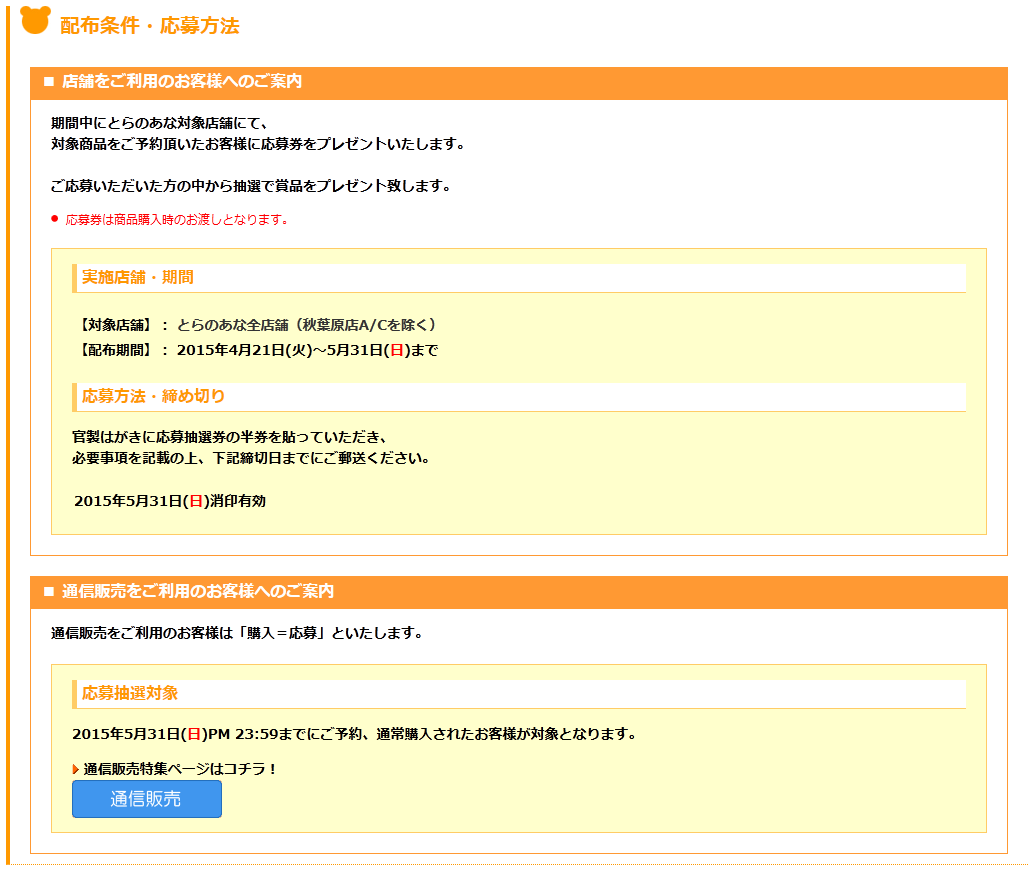This screenshot has width=1028, height=875.
Task: Click the red arrow before 通信販売特集ページはコチラ
Action: pos(75,769)
